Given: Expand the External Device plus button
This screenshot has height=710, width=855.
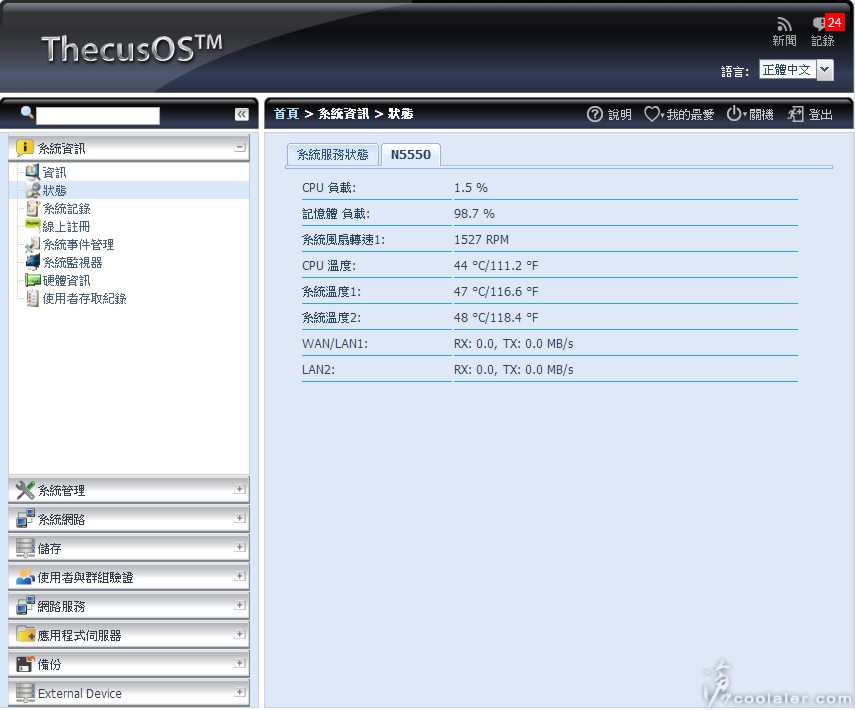Looking at the screenshot, I should coord(239,692).
